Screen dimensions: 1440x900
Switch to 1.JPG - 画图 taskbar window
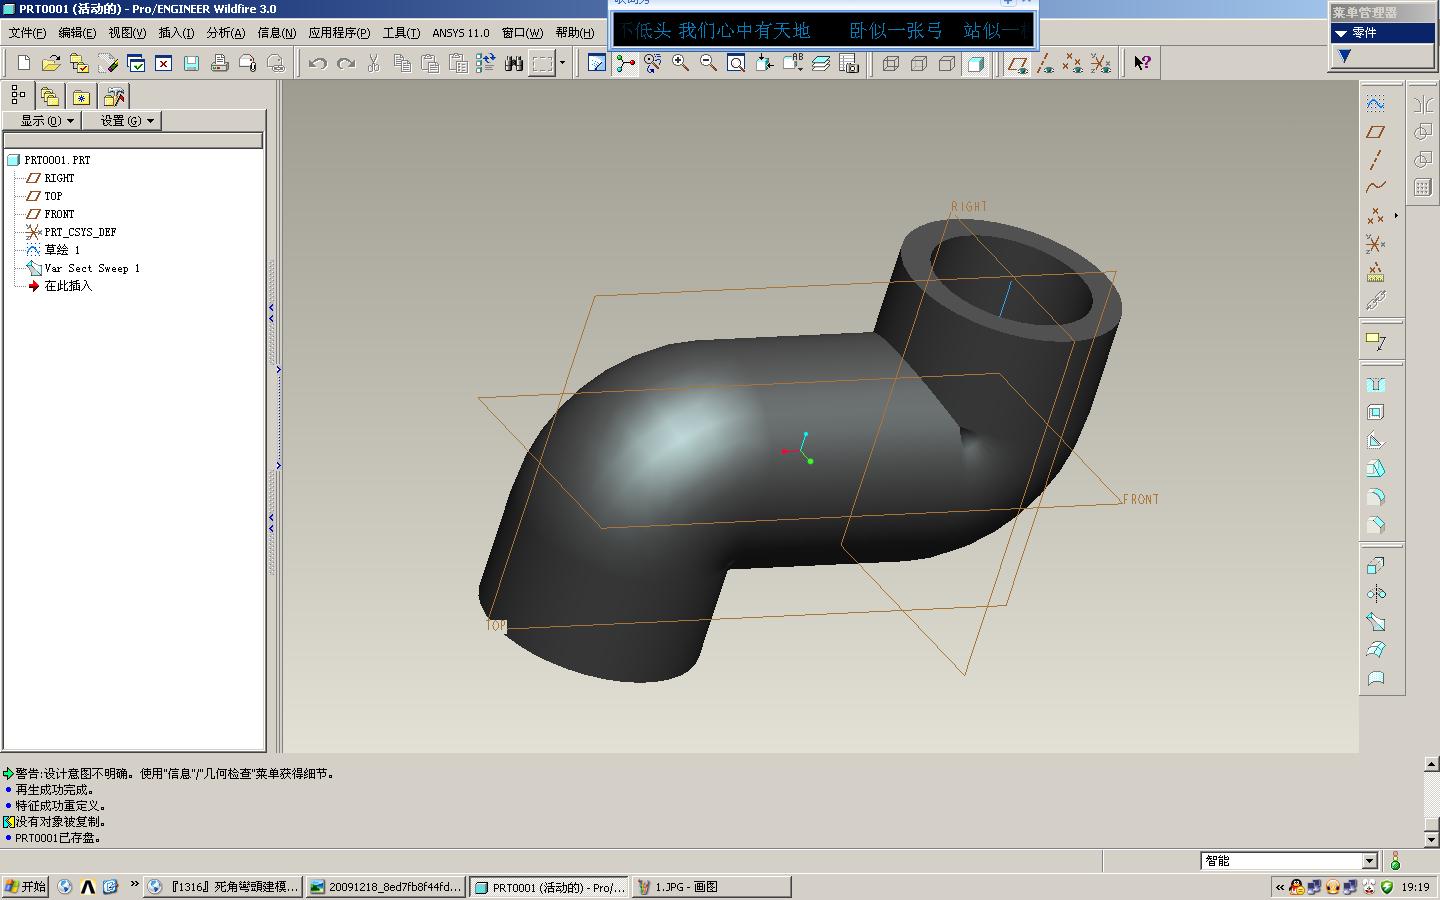711,887
